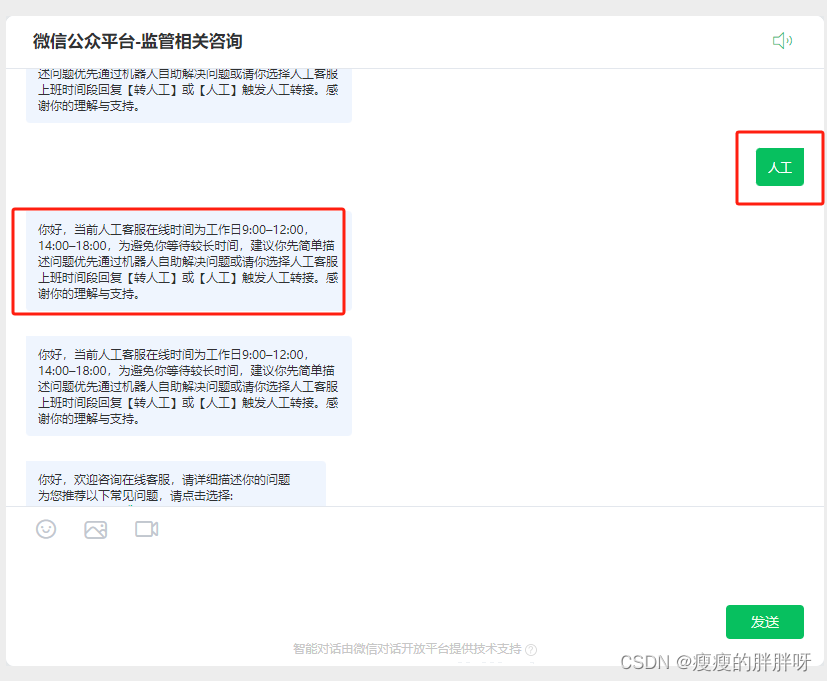The image size is (827, 681).
Task: Attach an image using picture icon
Action: [x=95, y=530]
